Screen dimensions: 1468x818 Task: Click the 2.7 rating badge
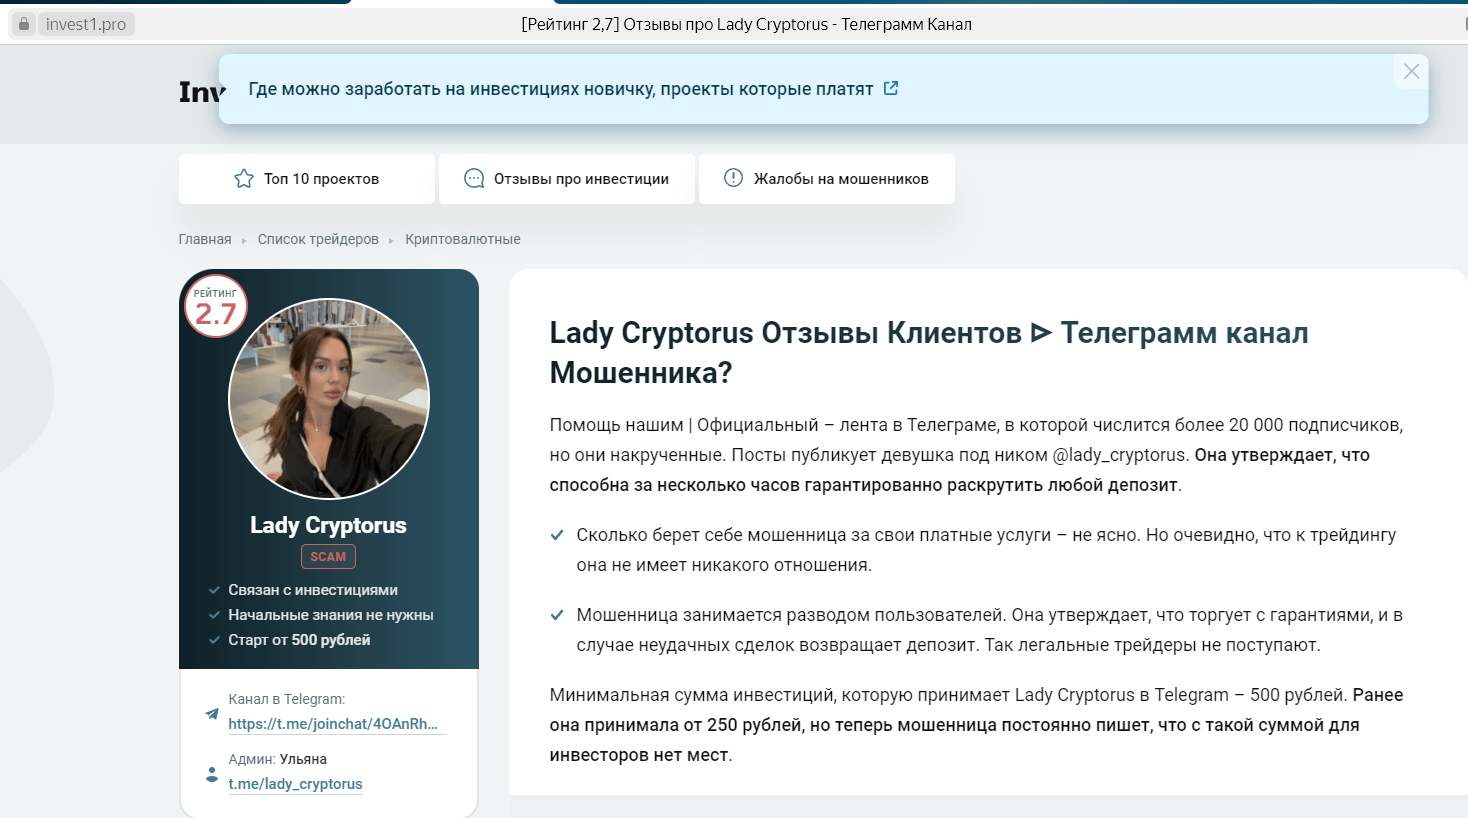[215, 306]
